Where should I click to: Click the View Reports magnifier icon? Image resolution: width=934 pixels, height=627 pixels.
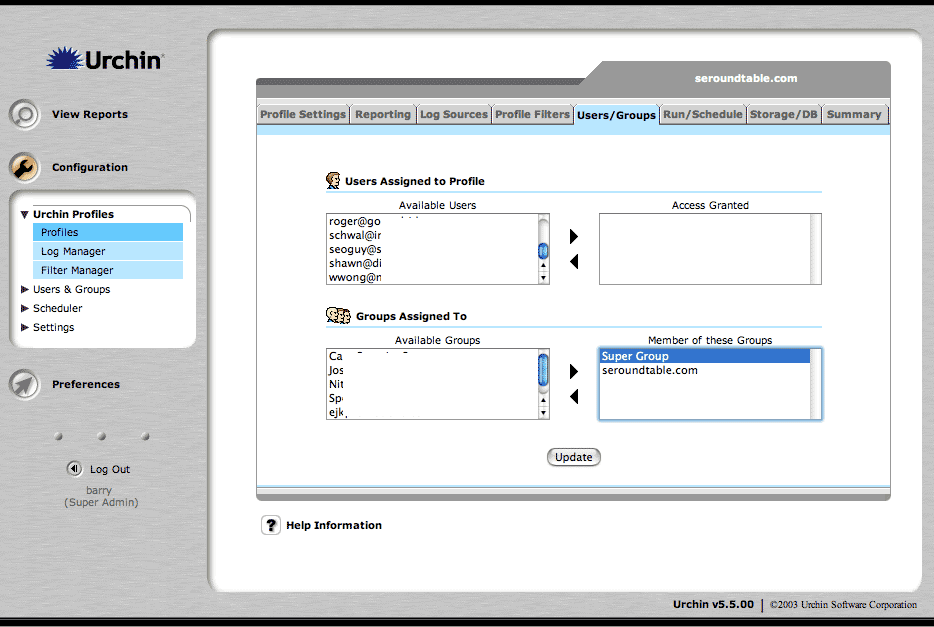[x=24, y=114]
